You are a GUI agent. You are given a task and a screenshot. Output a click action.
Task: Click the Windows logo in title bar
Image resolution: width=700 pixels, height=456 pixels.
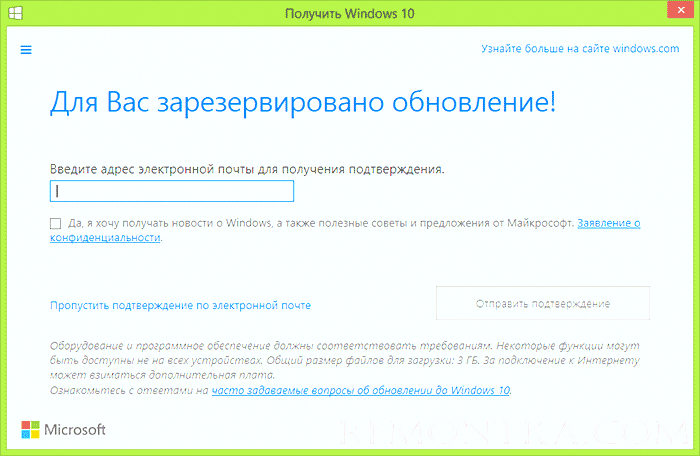coord(15,13)
